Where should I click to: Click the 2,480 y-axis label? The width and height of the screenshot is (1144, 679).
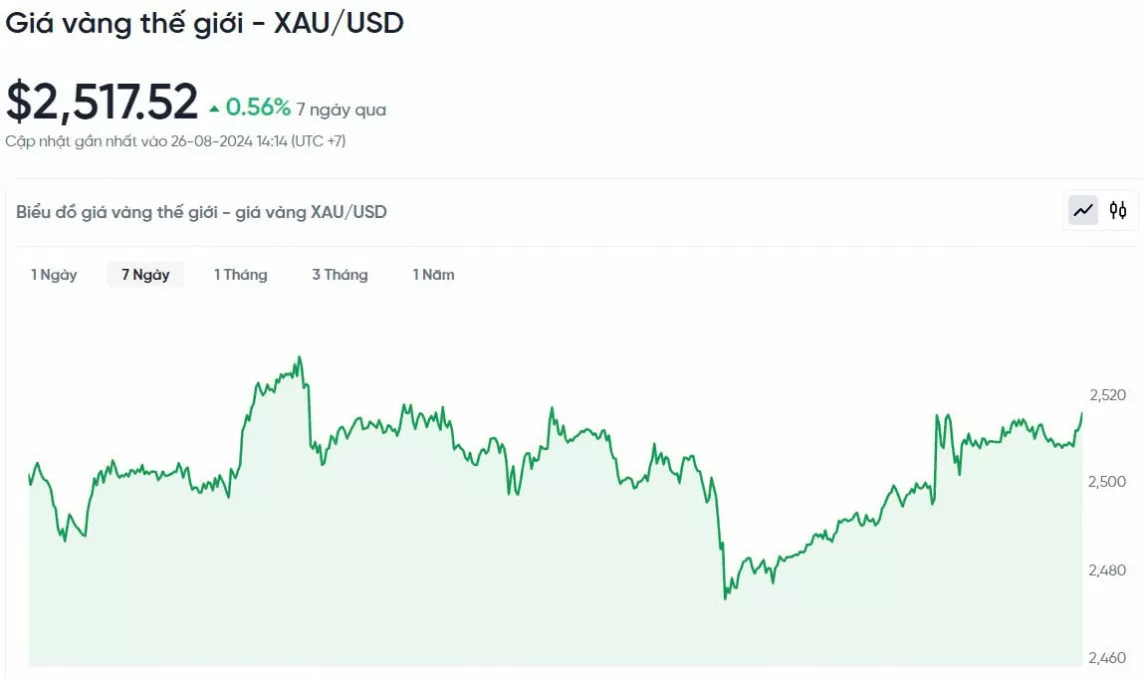pyautogui.click(x=1108, y=570)
